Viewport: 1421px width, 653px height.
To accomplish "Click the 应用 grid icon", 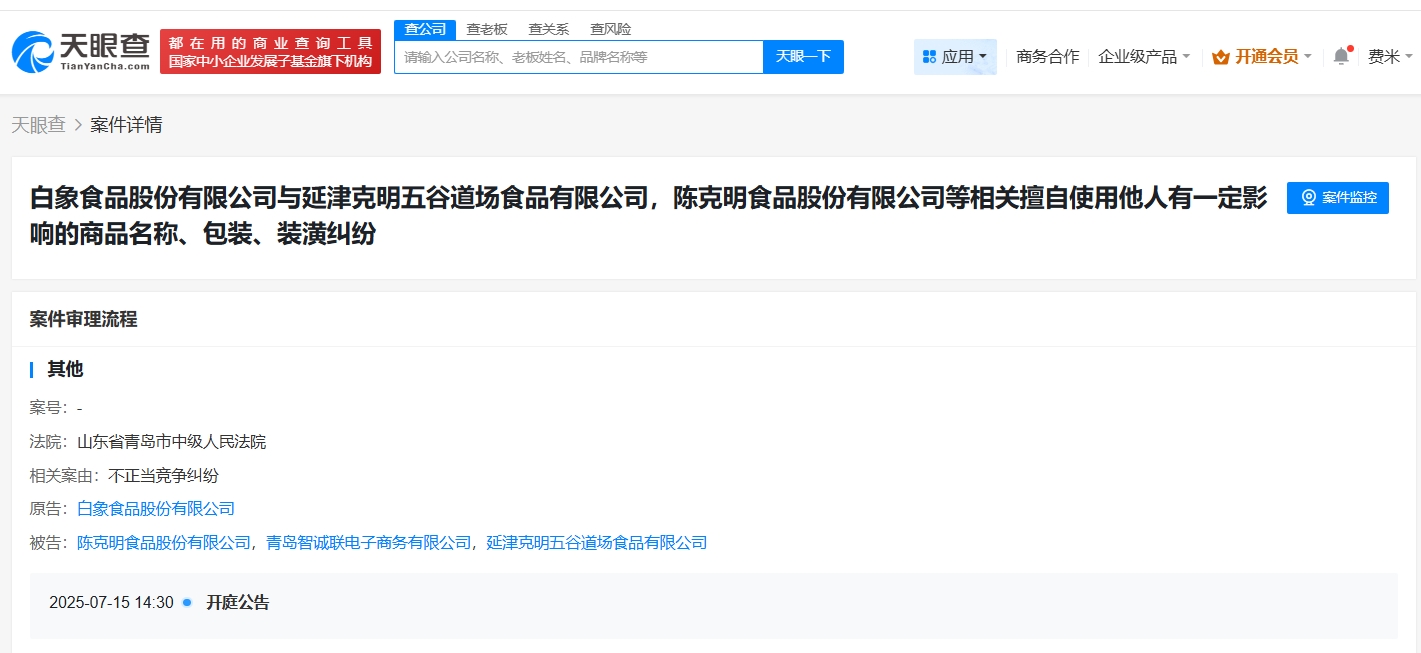I will point(929,57).
